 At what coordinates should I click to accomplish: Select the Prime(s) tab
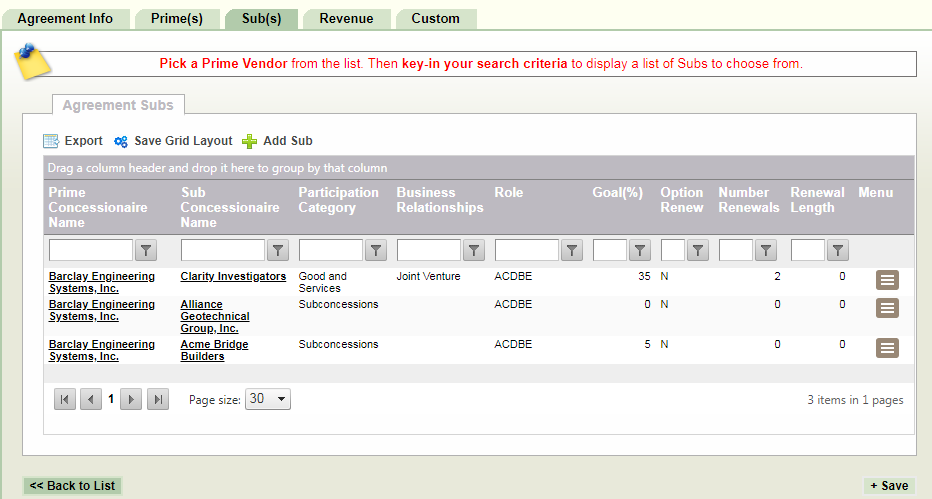point(176,19)
